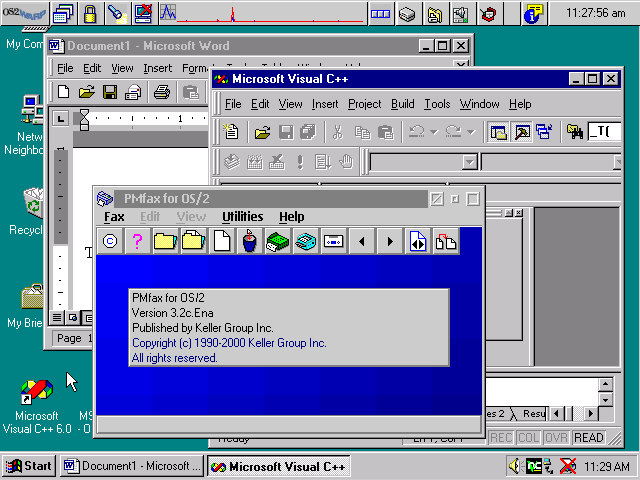Image resolution: width=640 pixels, height=480 pixels.
Task: Click the flashlight find icon on WarpCenter
Action: (x=117, y=13)
